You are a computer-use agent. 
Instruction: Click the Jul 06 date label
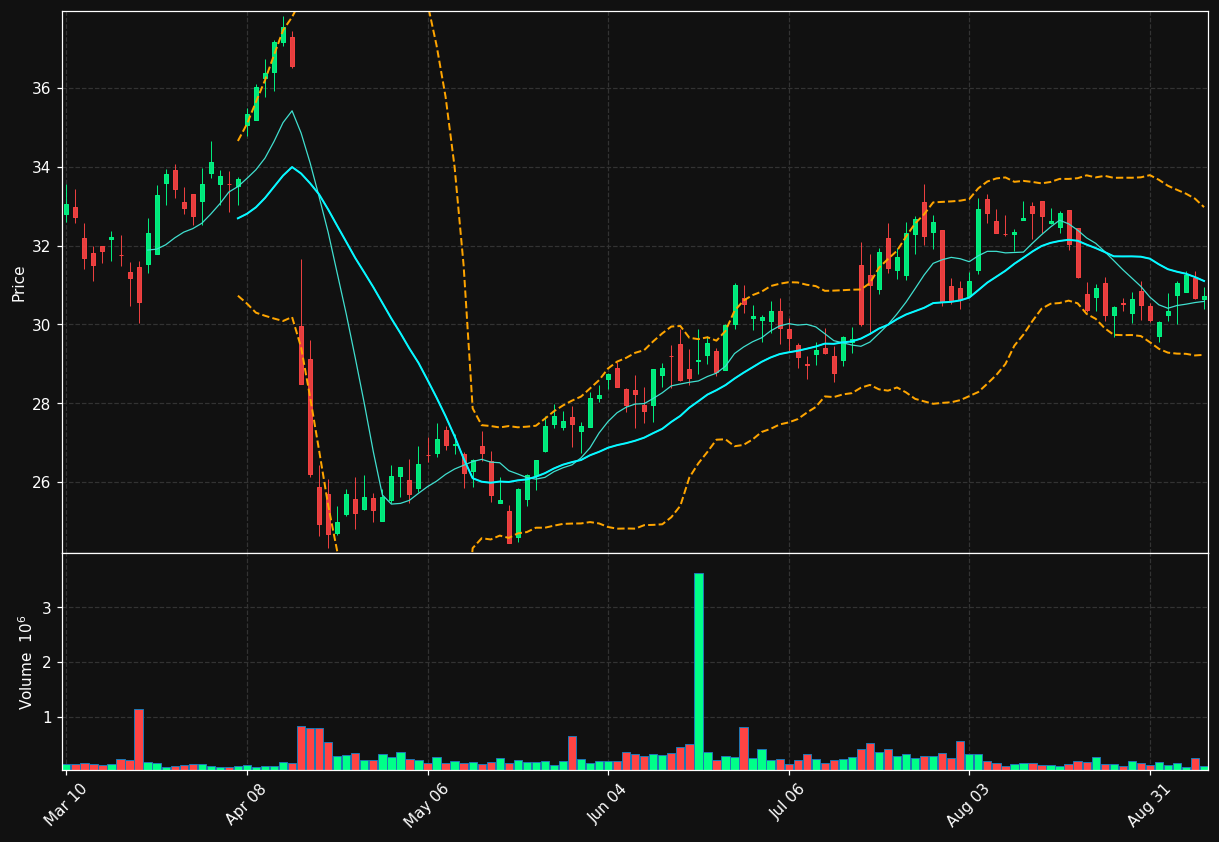pos(787,805)
